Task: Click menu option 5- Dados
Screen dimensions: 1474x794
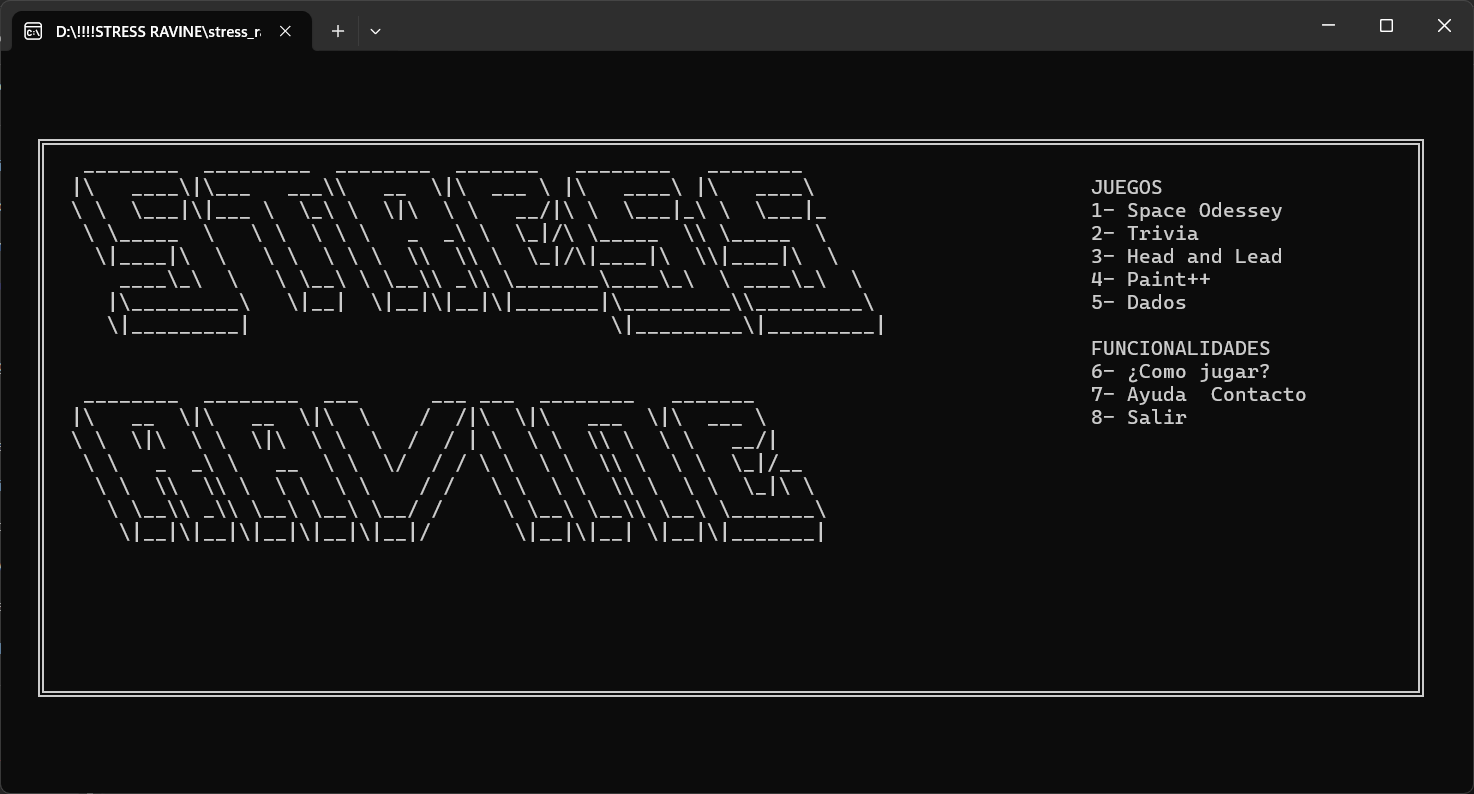Action: point(1139,302)
